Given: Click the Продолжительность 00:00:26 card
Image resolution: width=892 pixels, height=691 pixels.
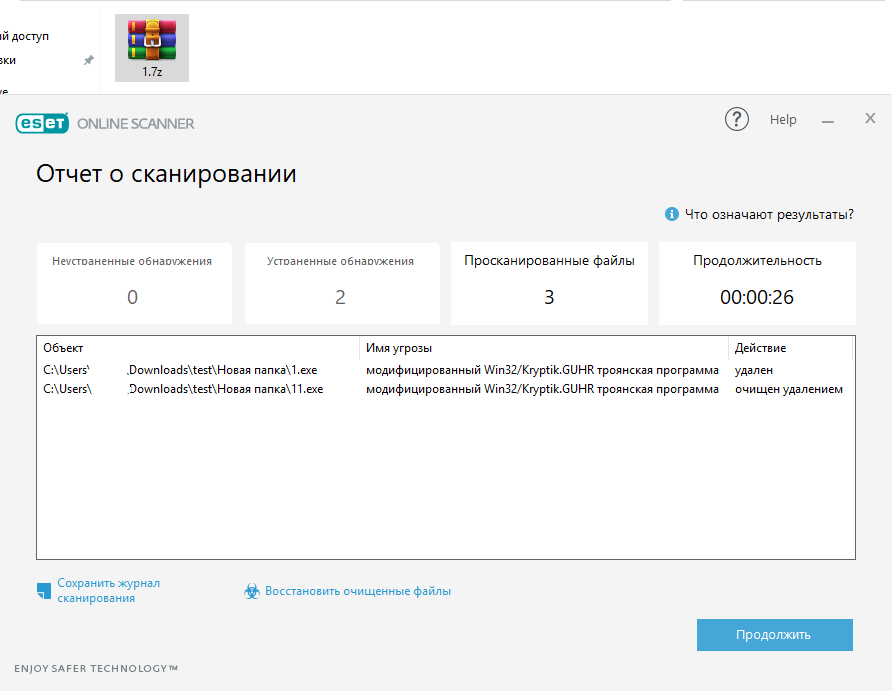Looking at the screenshot, I should pos(757,283).
